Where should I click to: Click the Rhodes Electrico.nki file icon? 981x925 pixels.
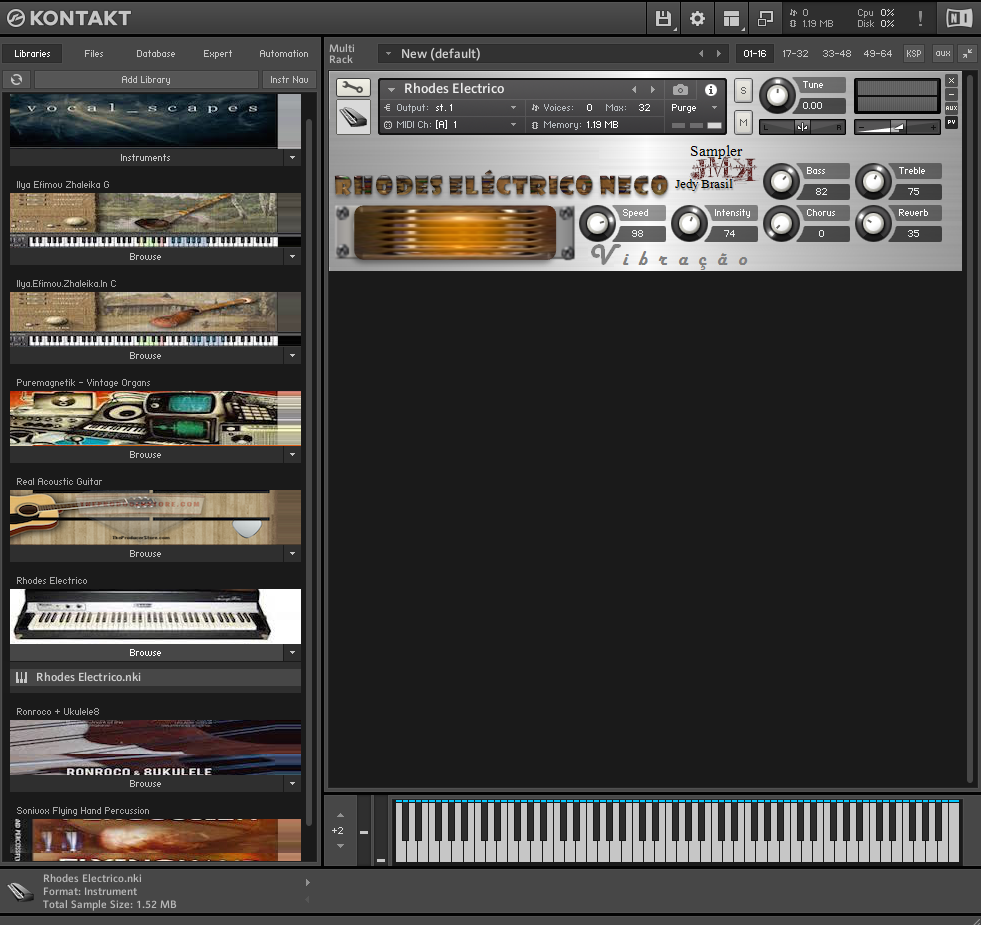click(x=22, y=677)
